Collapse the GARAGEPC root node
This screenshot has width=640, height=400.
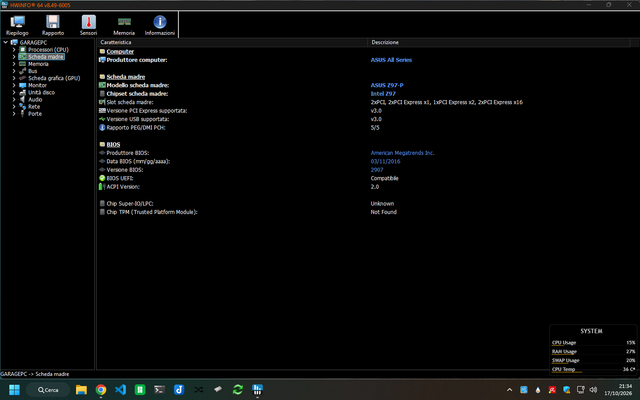(5, 42)
